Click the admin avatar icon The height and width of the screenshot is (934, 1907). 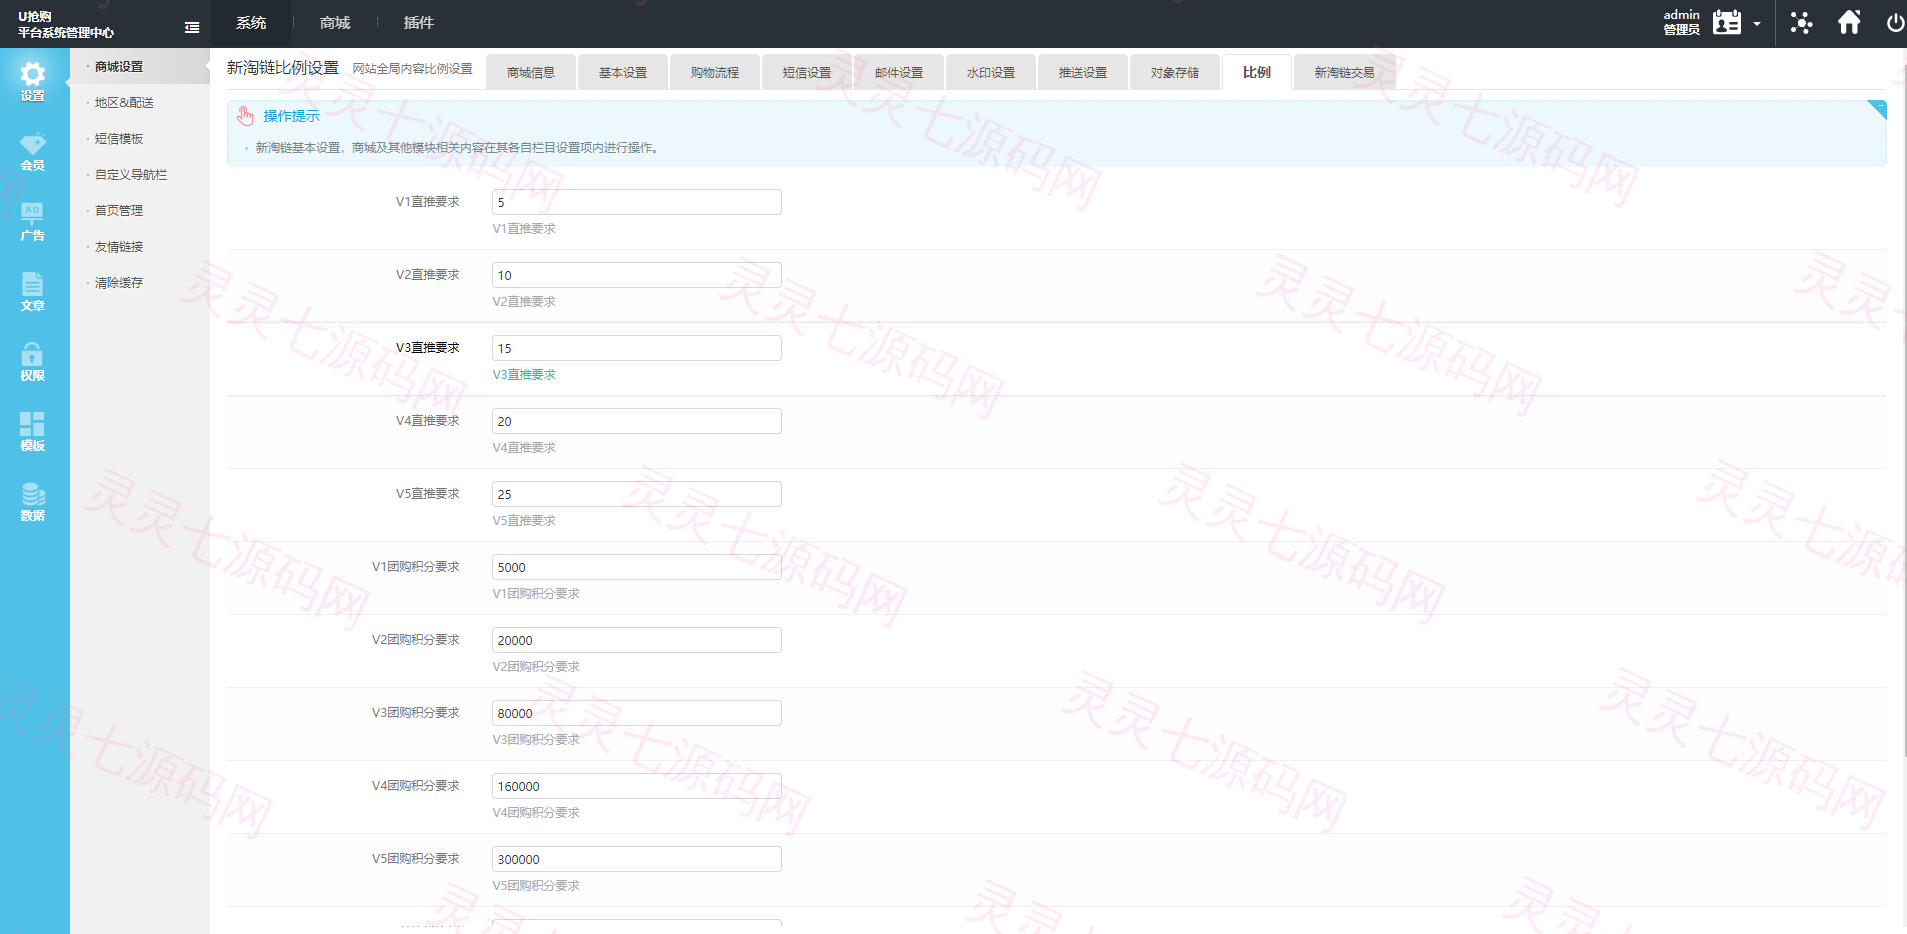1727,22
